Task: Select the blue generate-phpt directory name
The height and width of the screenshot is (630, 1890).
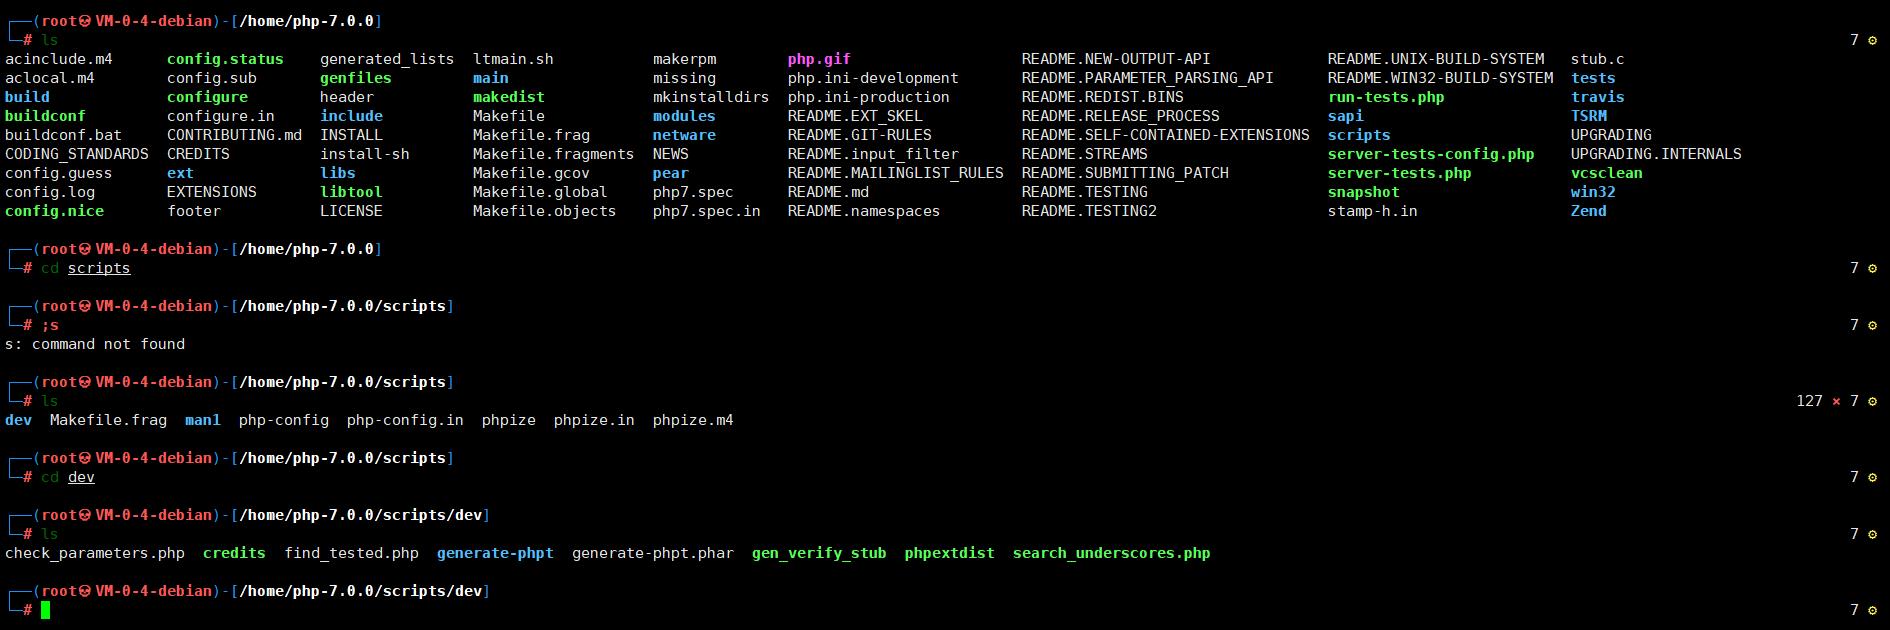Action: (x=495, y=553)
